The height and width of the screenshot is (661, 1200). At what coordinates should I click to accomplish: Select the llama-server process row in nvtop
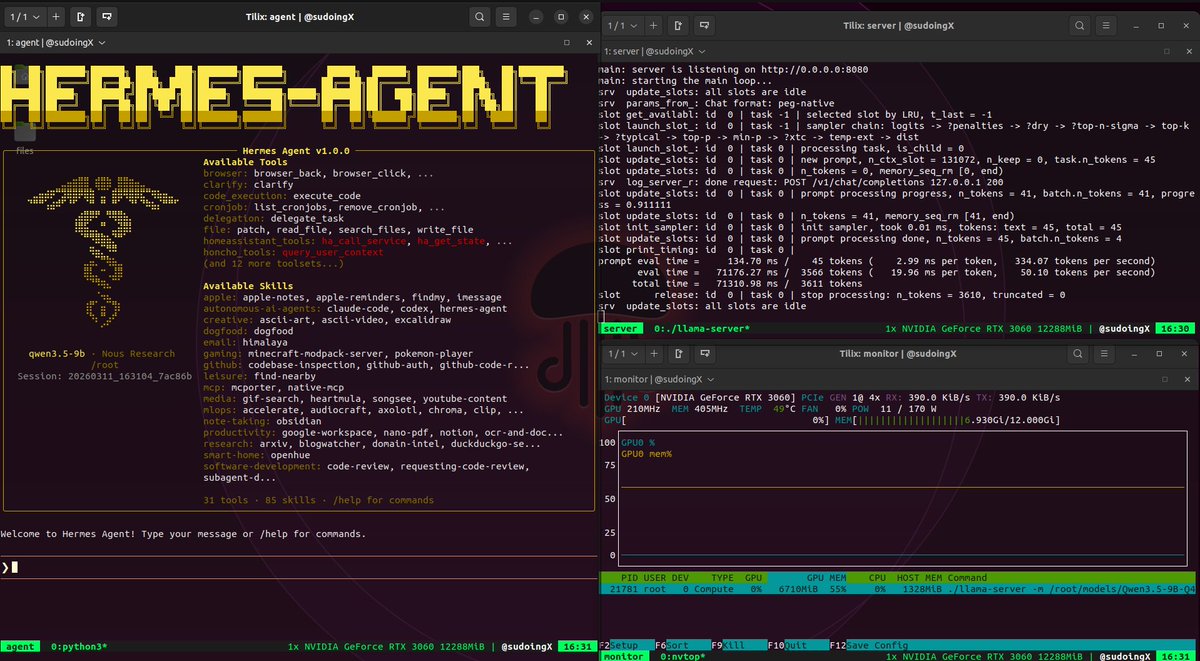(897, 590)
